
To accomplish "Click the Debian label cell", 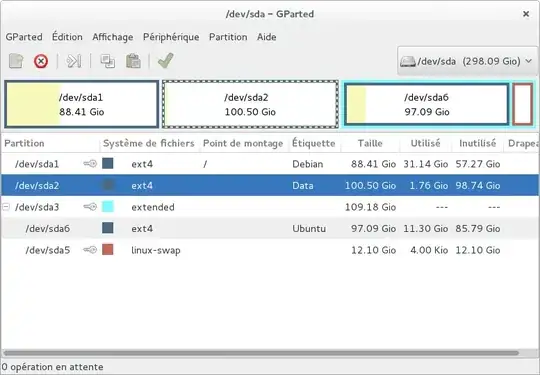I will coord(308,164).
